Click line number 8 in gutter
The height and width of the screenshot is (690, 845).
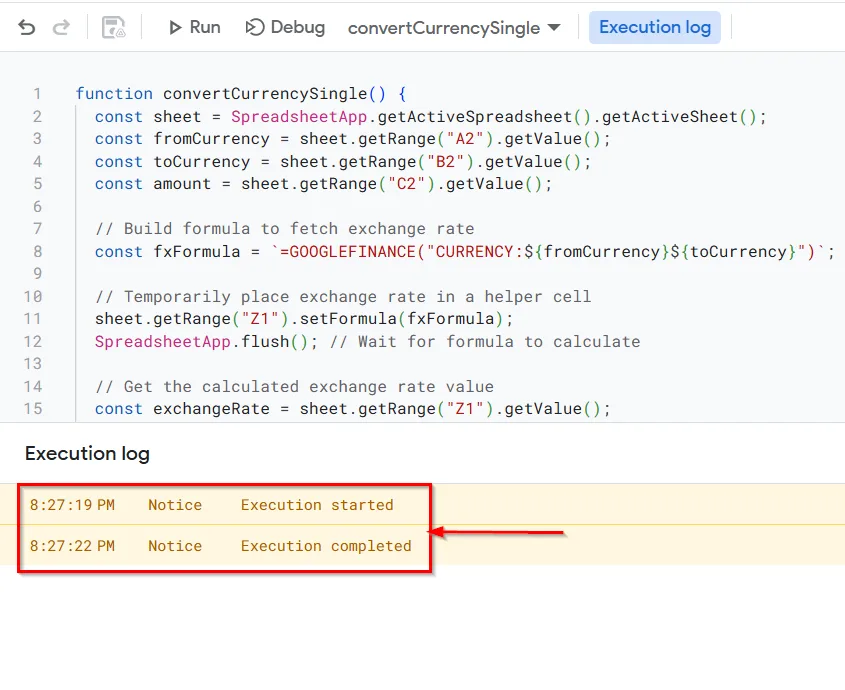[x=37, y=252]
